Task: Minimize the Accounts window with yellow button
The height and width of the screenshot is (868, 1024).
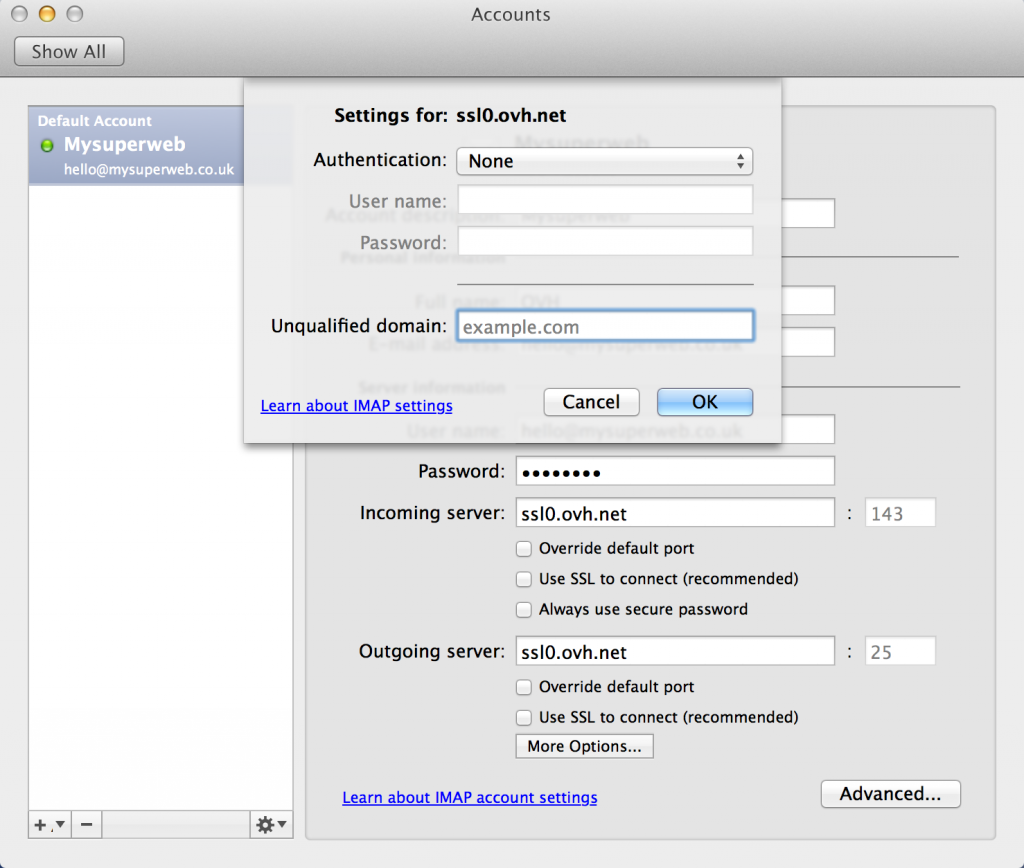Action: point(47,14)
